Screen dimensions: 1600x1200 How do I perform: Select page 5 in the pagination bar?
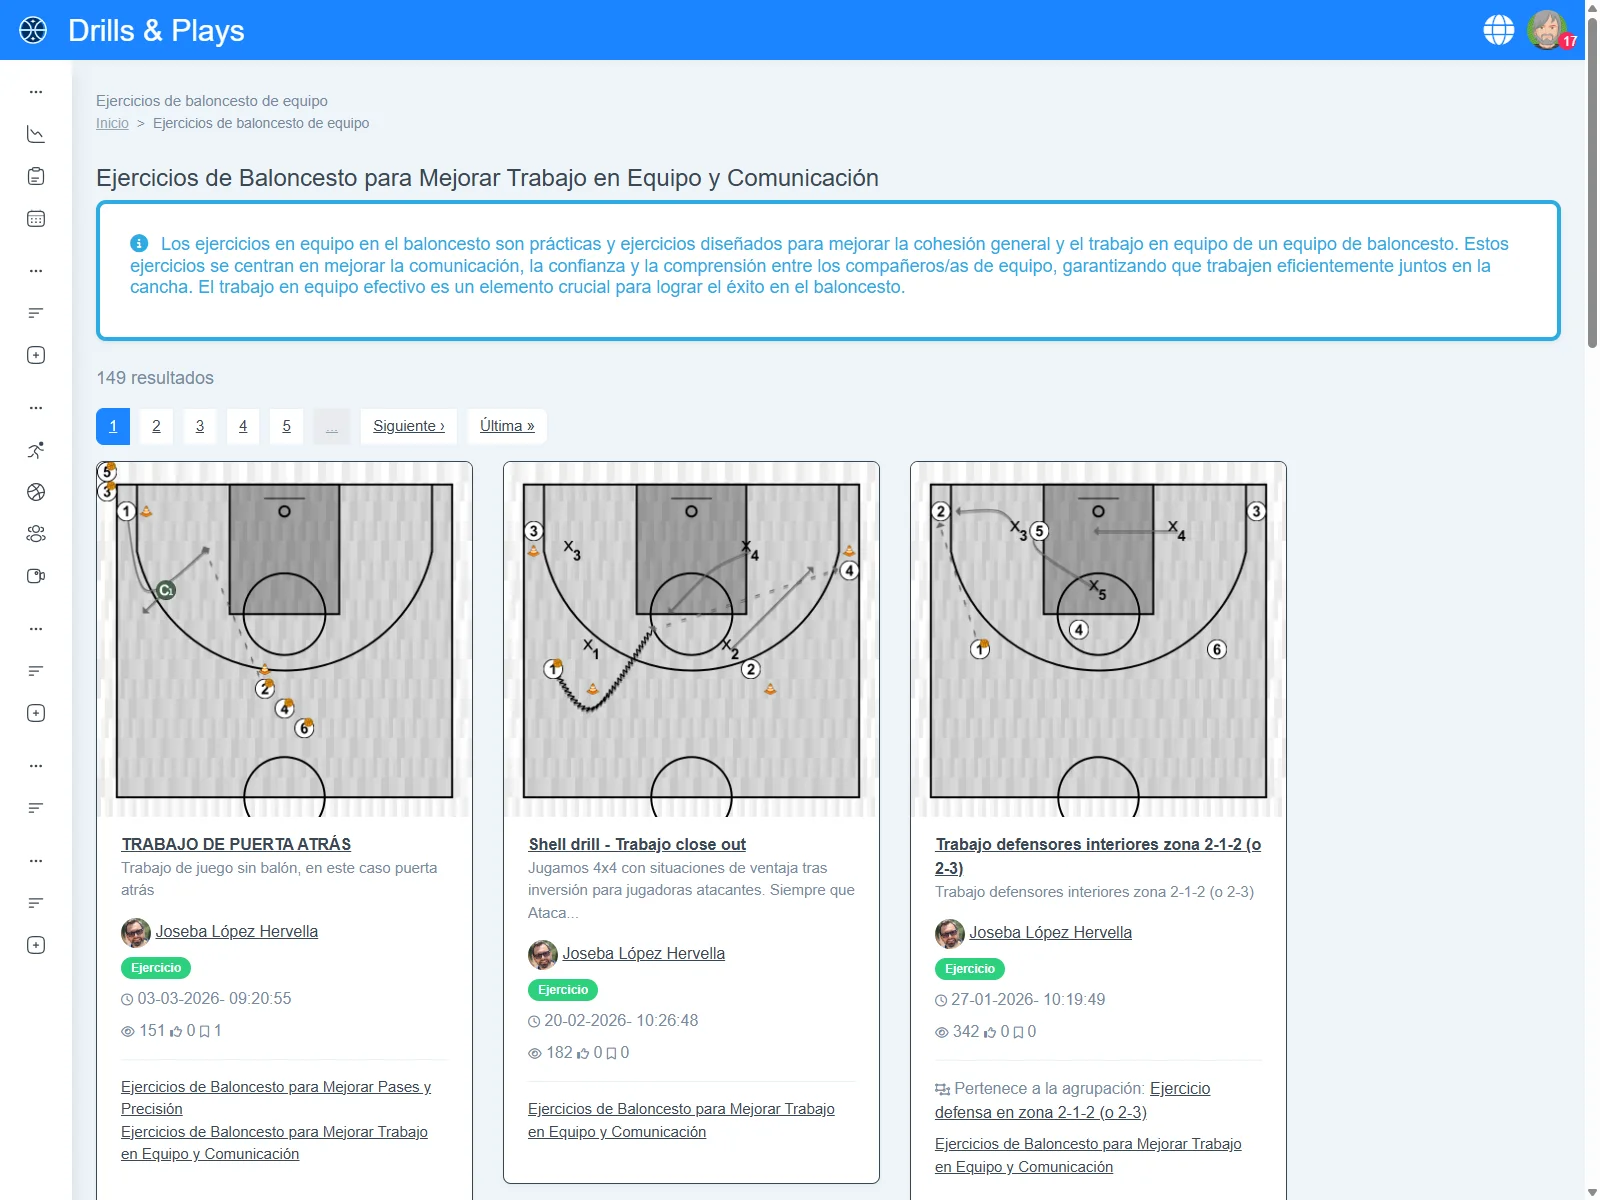pos(286,425)
